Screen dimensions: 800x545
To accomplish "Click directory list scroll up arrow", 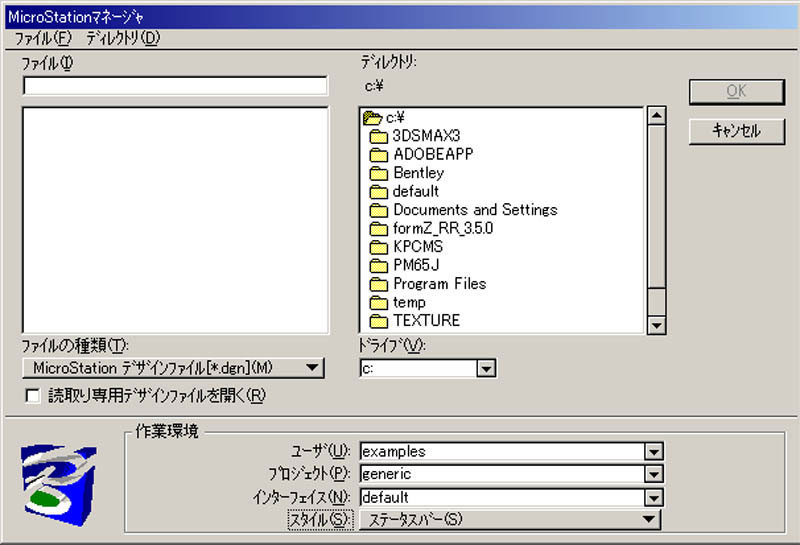I will point(656,116).
